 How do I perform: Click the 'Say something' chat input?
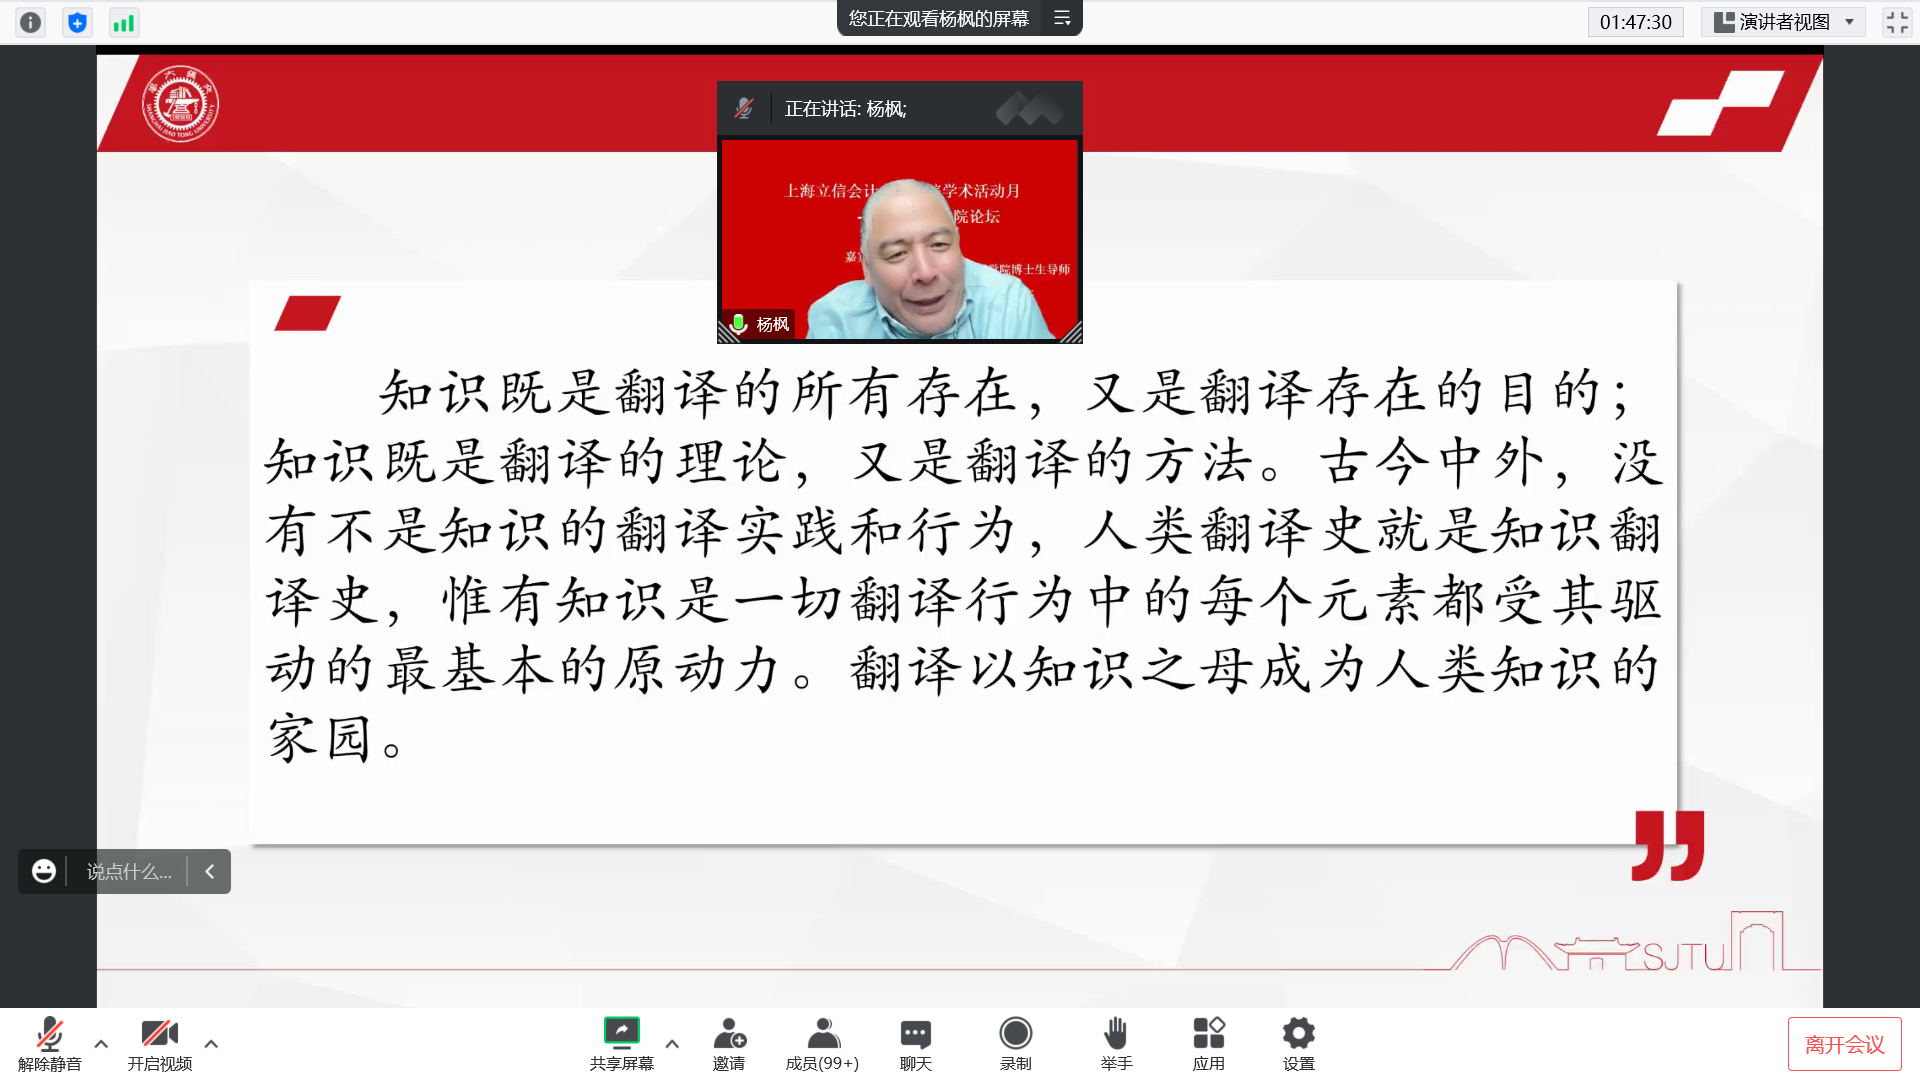pyautogui.click(x=128, y=872)
